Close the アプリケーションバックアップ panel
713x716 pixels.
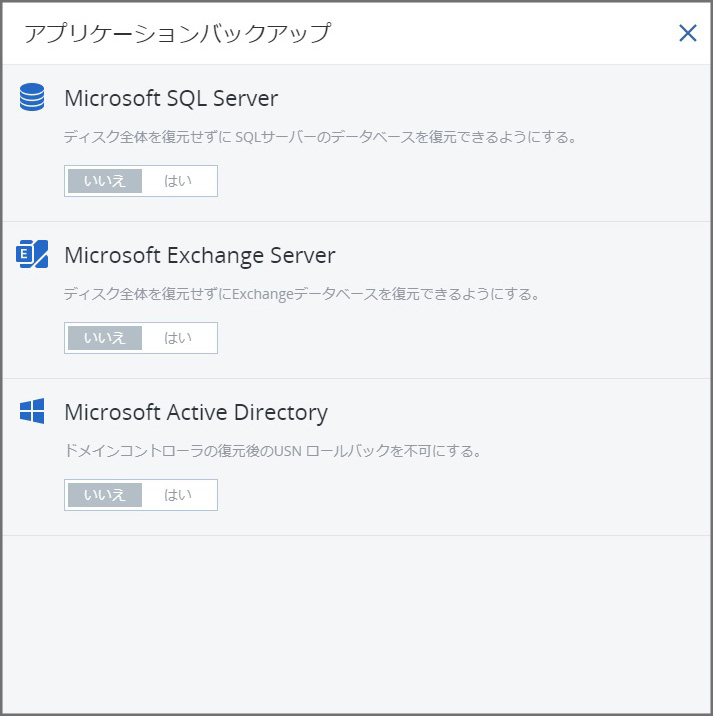tap(687, 33)
